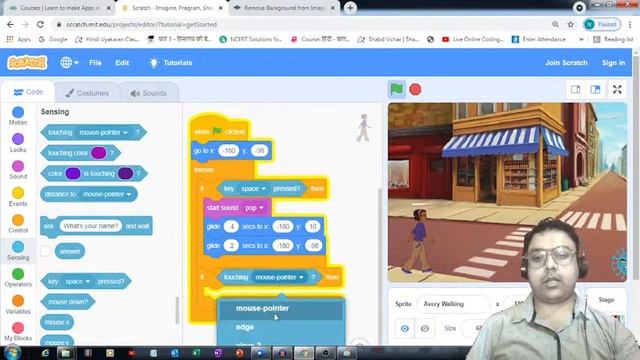Select the Operators block category

click(x=18, y=278)
